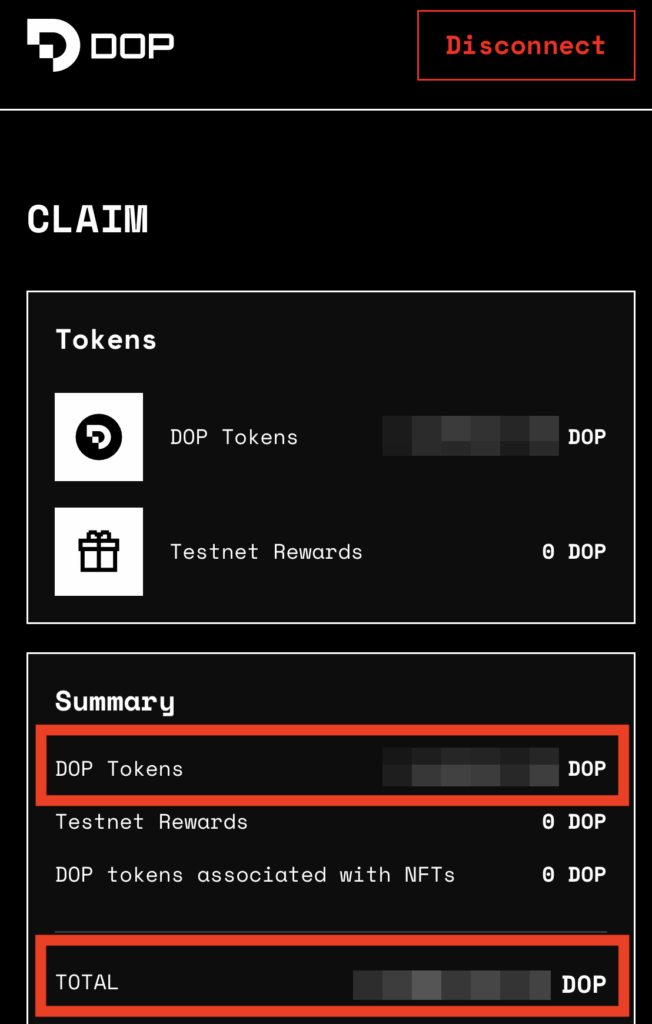Viewport: 652px width, 1024px height.
Task: Click the blurred DOP Tokens amount in Summary
Action: tap(470, 767)
